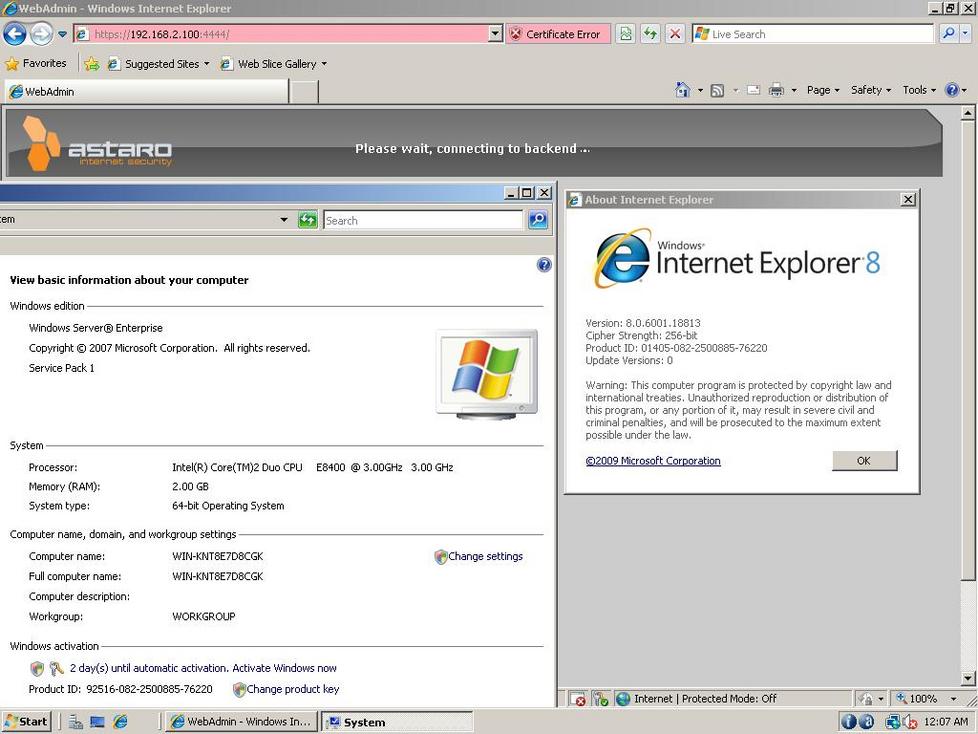978x734 pixels.
Task: Expand the InPrivate filtering dropdown arrow
Action: 881,698
